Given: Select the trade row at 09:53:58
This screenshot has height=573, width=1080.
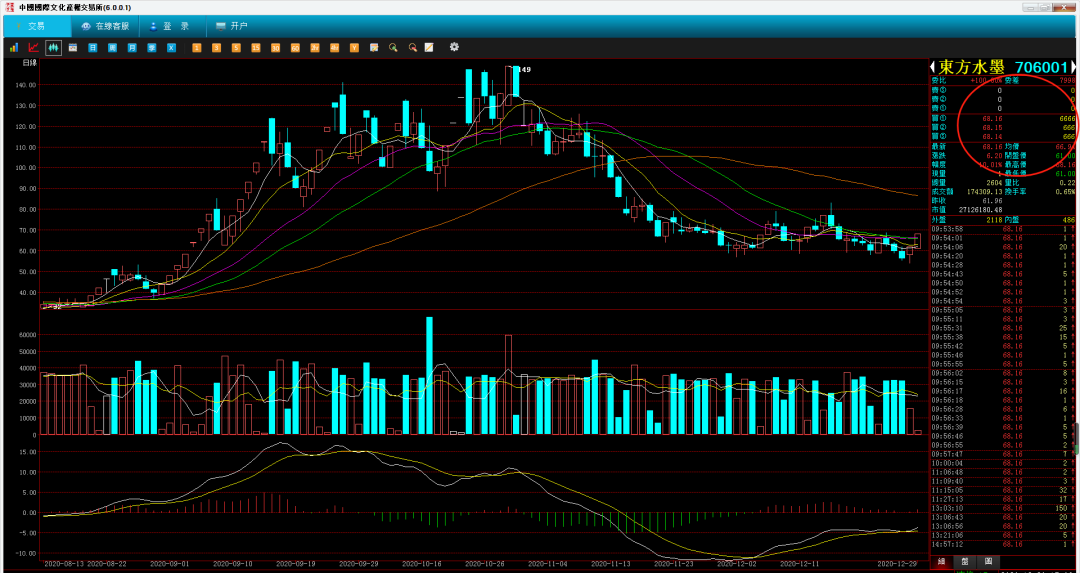Looking at the screenshot, I should click(x=1003, y=228).
